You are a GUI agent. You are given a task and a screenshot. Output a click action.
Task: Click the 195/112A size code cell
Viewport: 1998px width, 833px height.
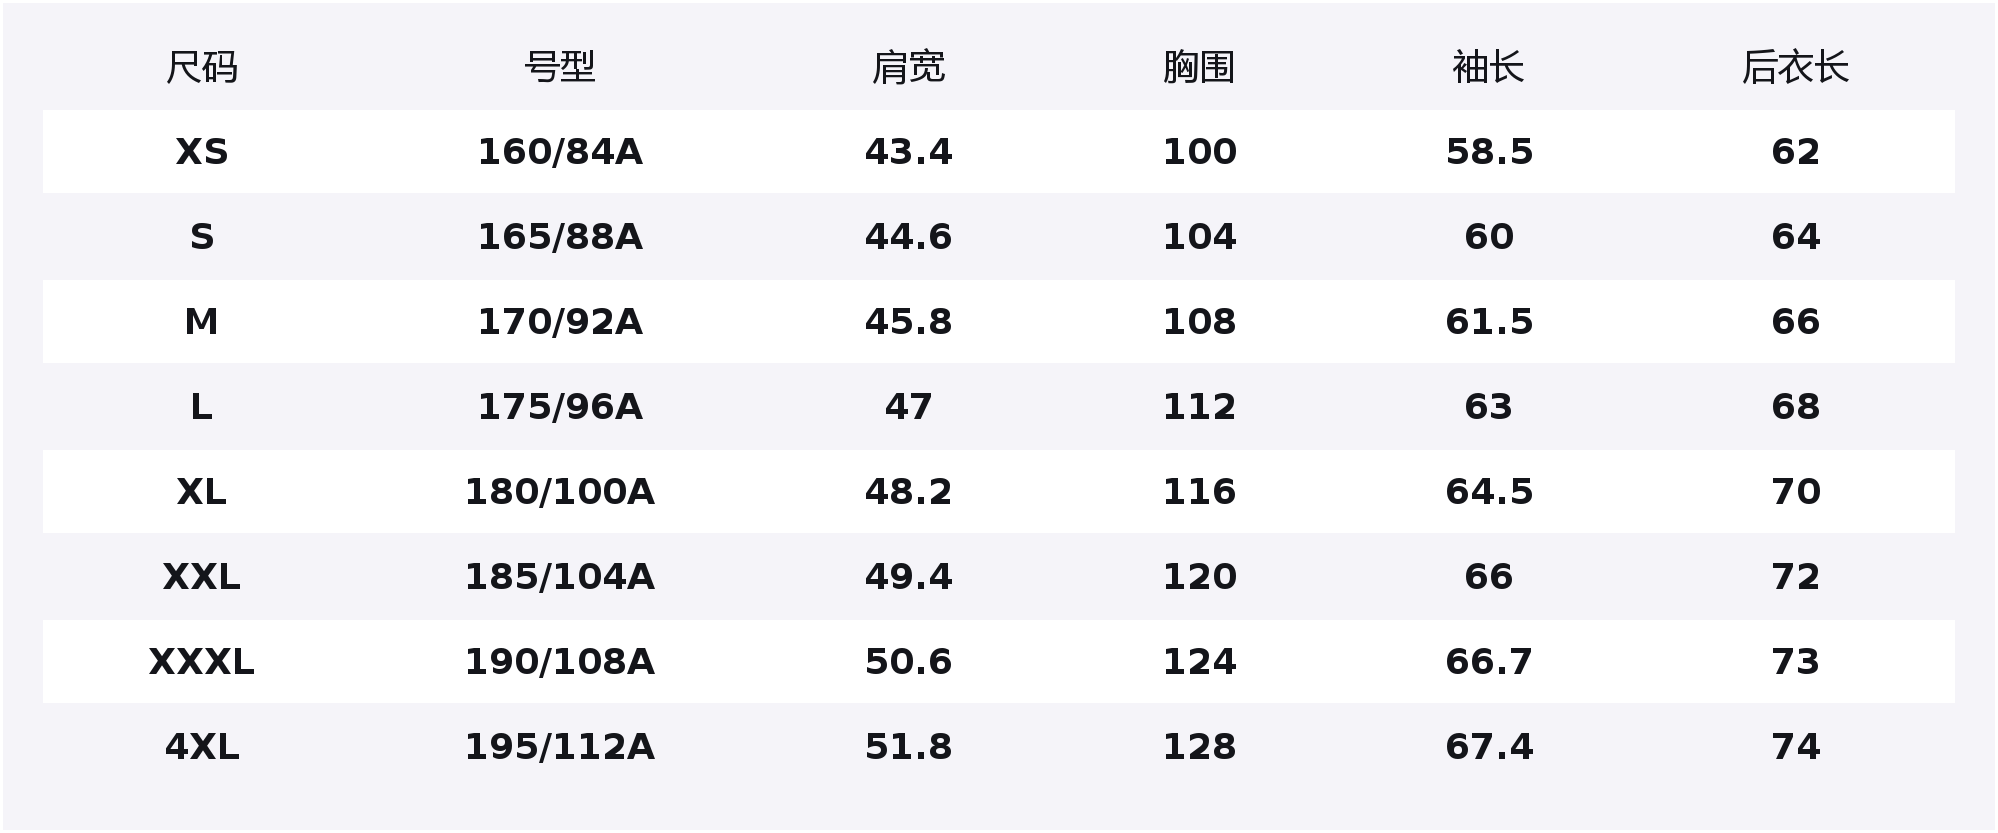point(560,747)
